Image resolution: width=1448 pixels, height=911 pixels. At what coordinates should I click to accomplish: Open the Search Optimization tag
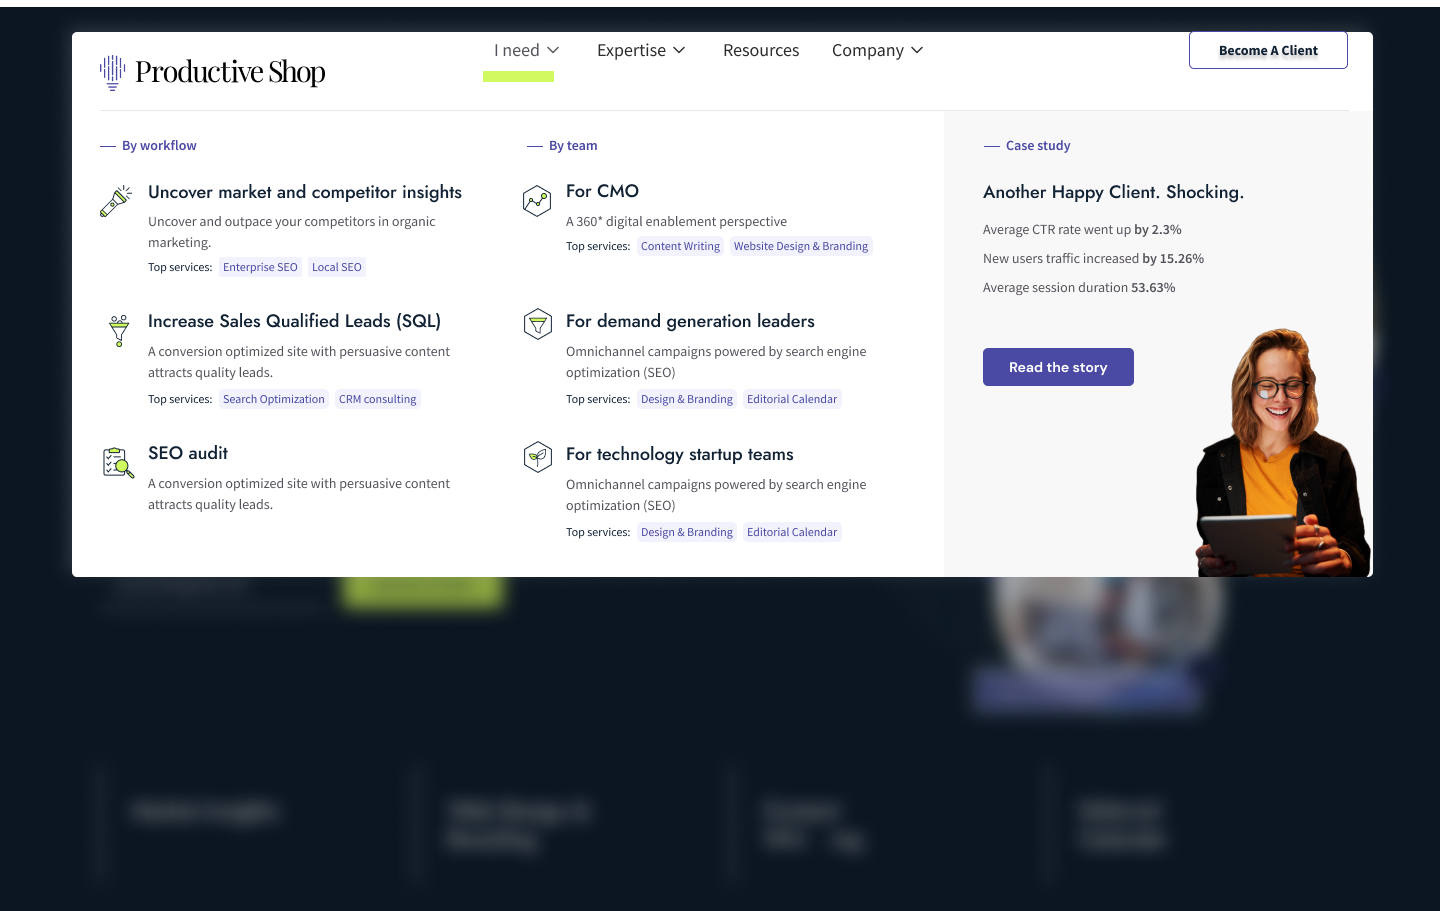click(x=273, y=399)
